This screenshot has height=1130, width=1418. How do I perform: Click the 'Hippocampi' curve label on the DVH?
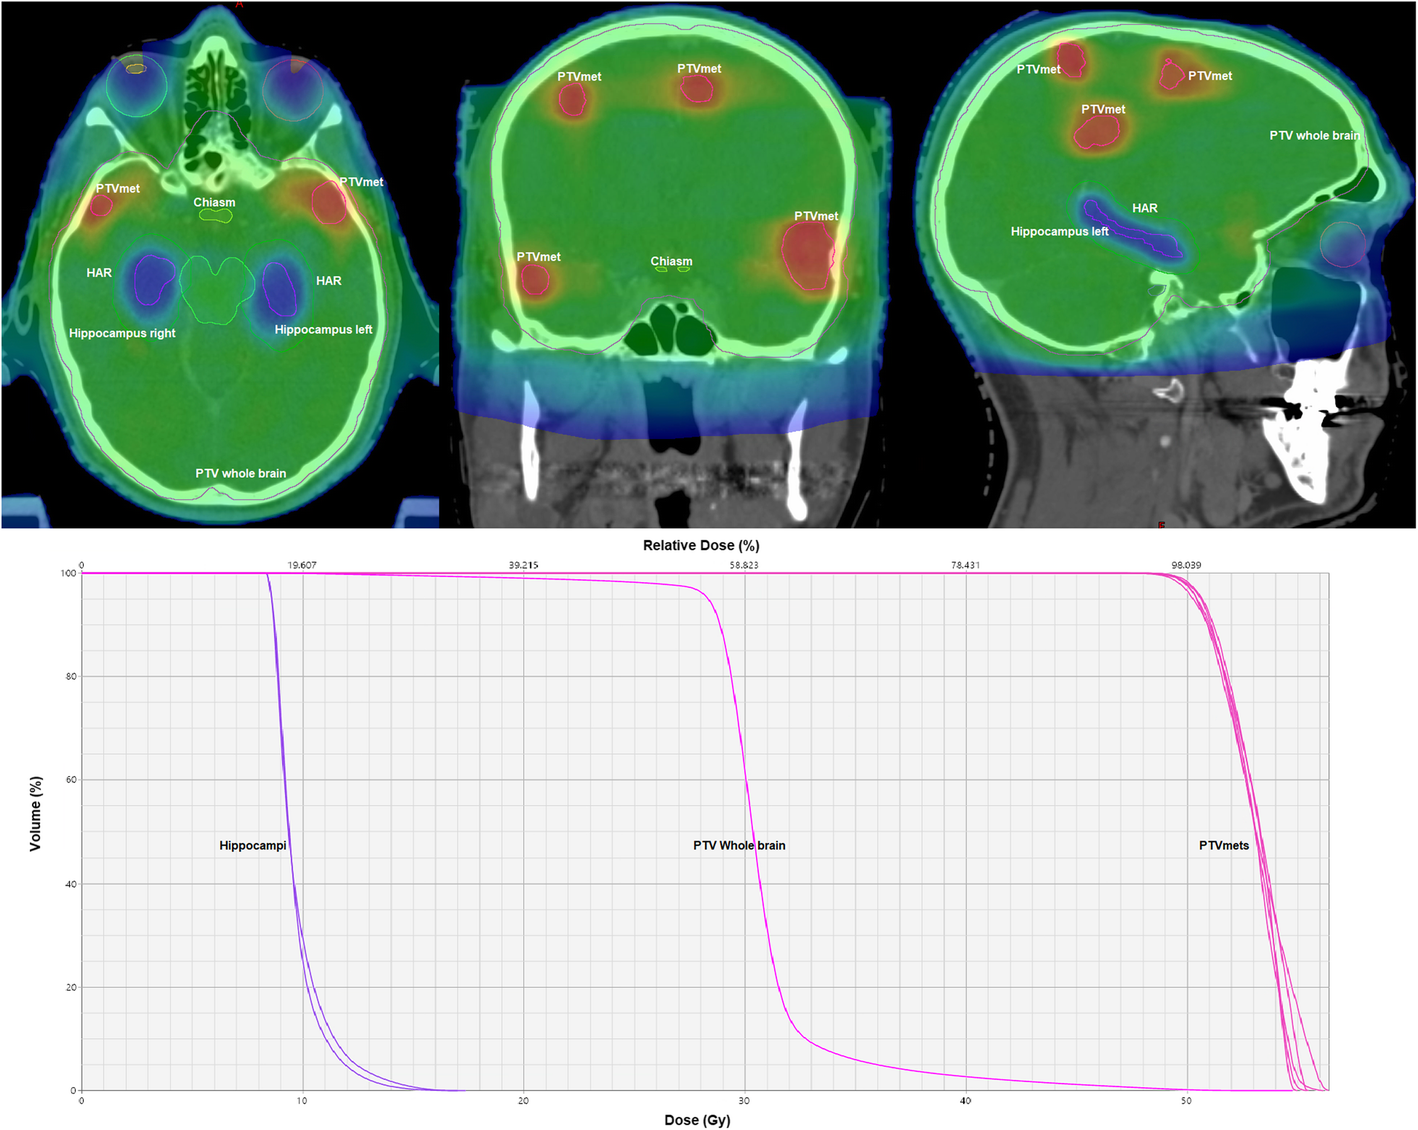(252, 845)
